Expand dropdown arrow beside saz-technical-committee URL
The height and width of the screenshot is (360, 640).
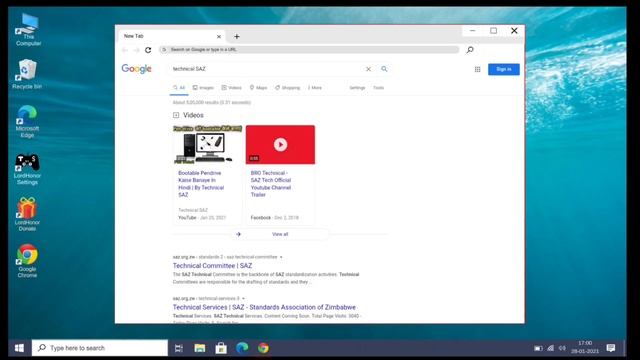[x=281, y=257]
